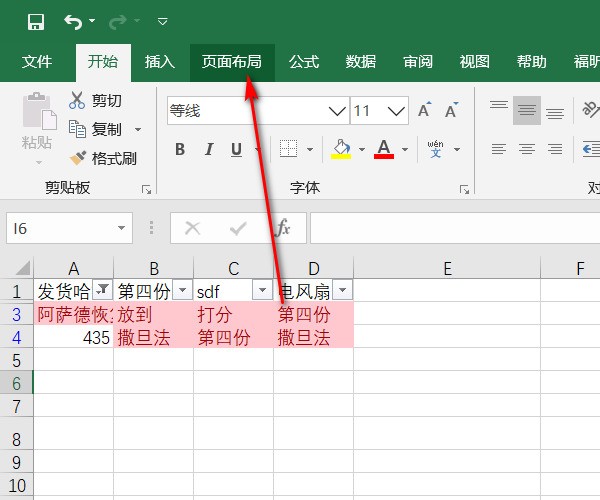The width and height of the screenshot is (600, 500).
Task: Click the Save icon in title bar
Action: click(x=36, y=21)
